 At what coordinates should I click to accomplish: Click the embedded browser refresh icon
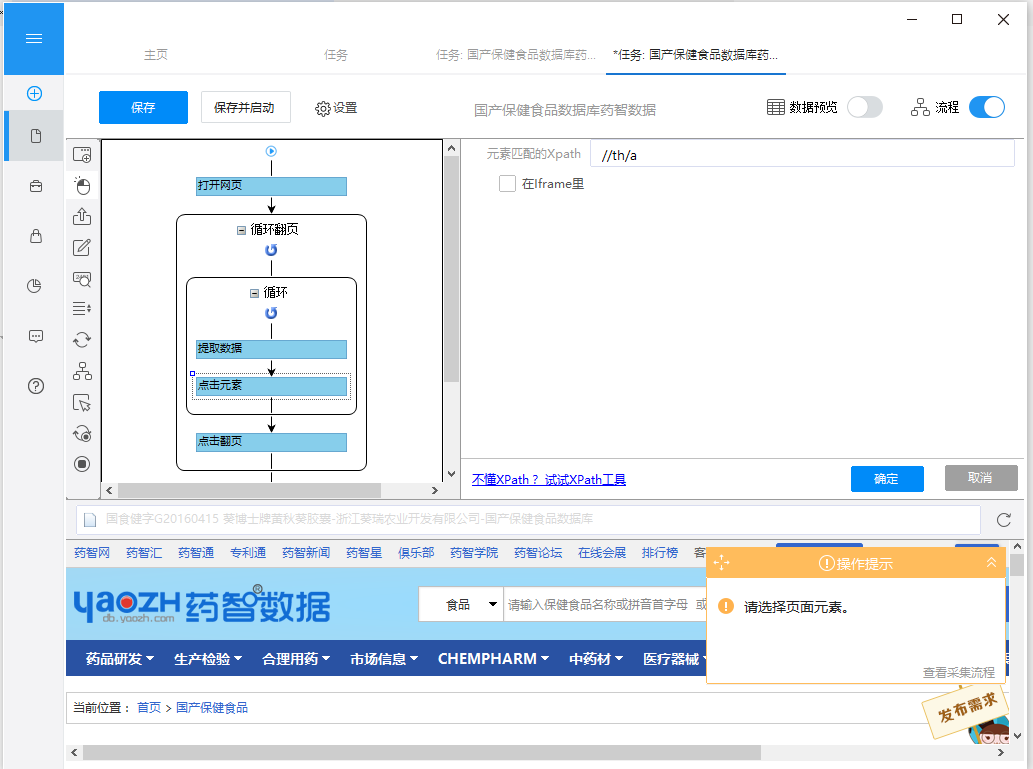[1003, 520]
